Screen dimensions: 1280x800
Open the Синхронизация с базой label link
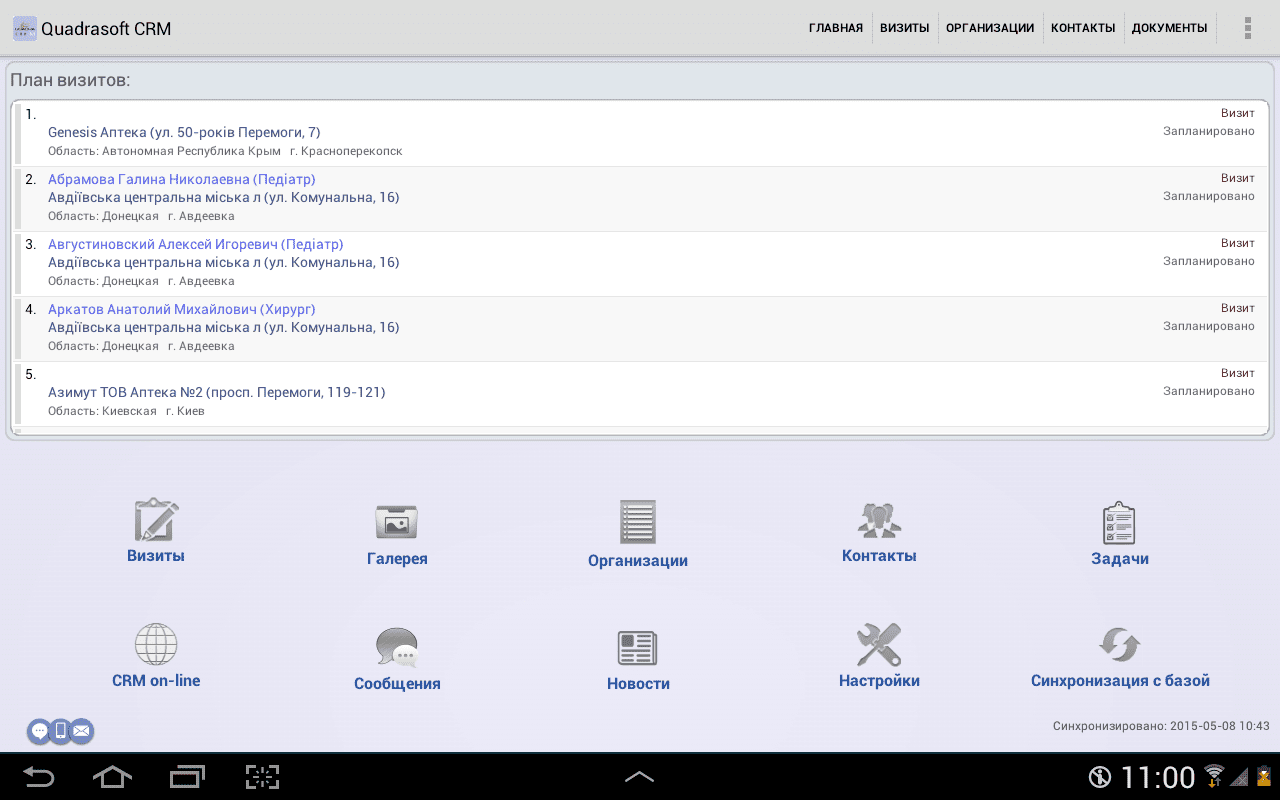pyautogui.click(x=1120, y=681)
